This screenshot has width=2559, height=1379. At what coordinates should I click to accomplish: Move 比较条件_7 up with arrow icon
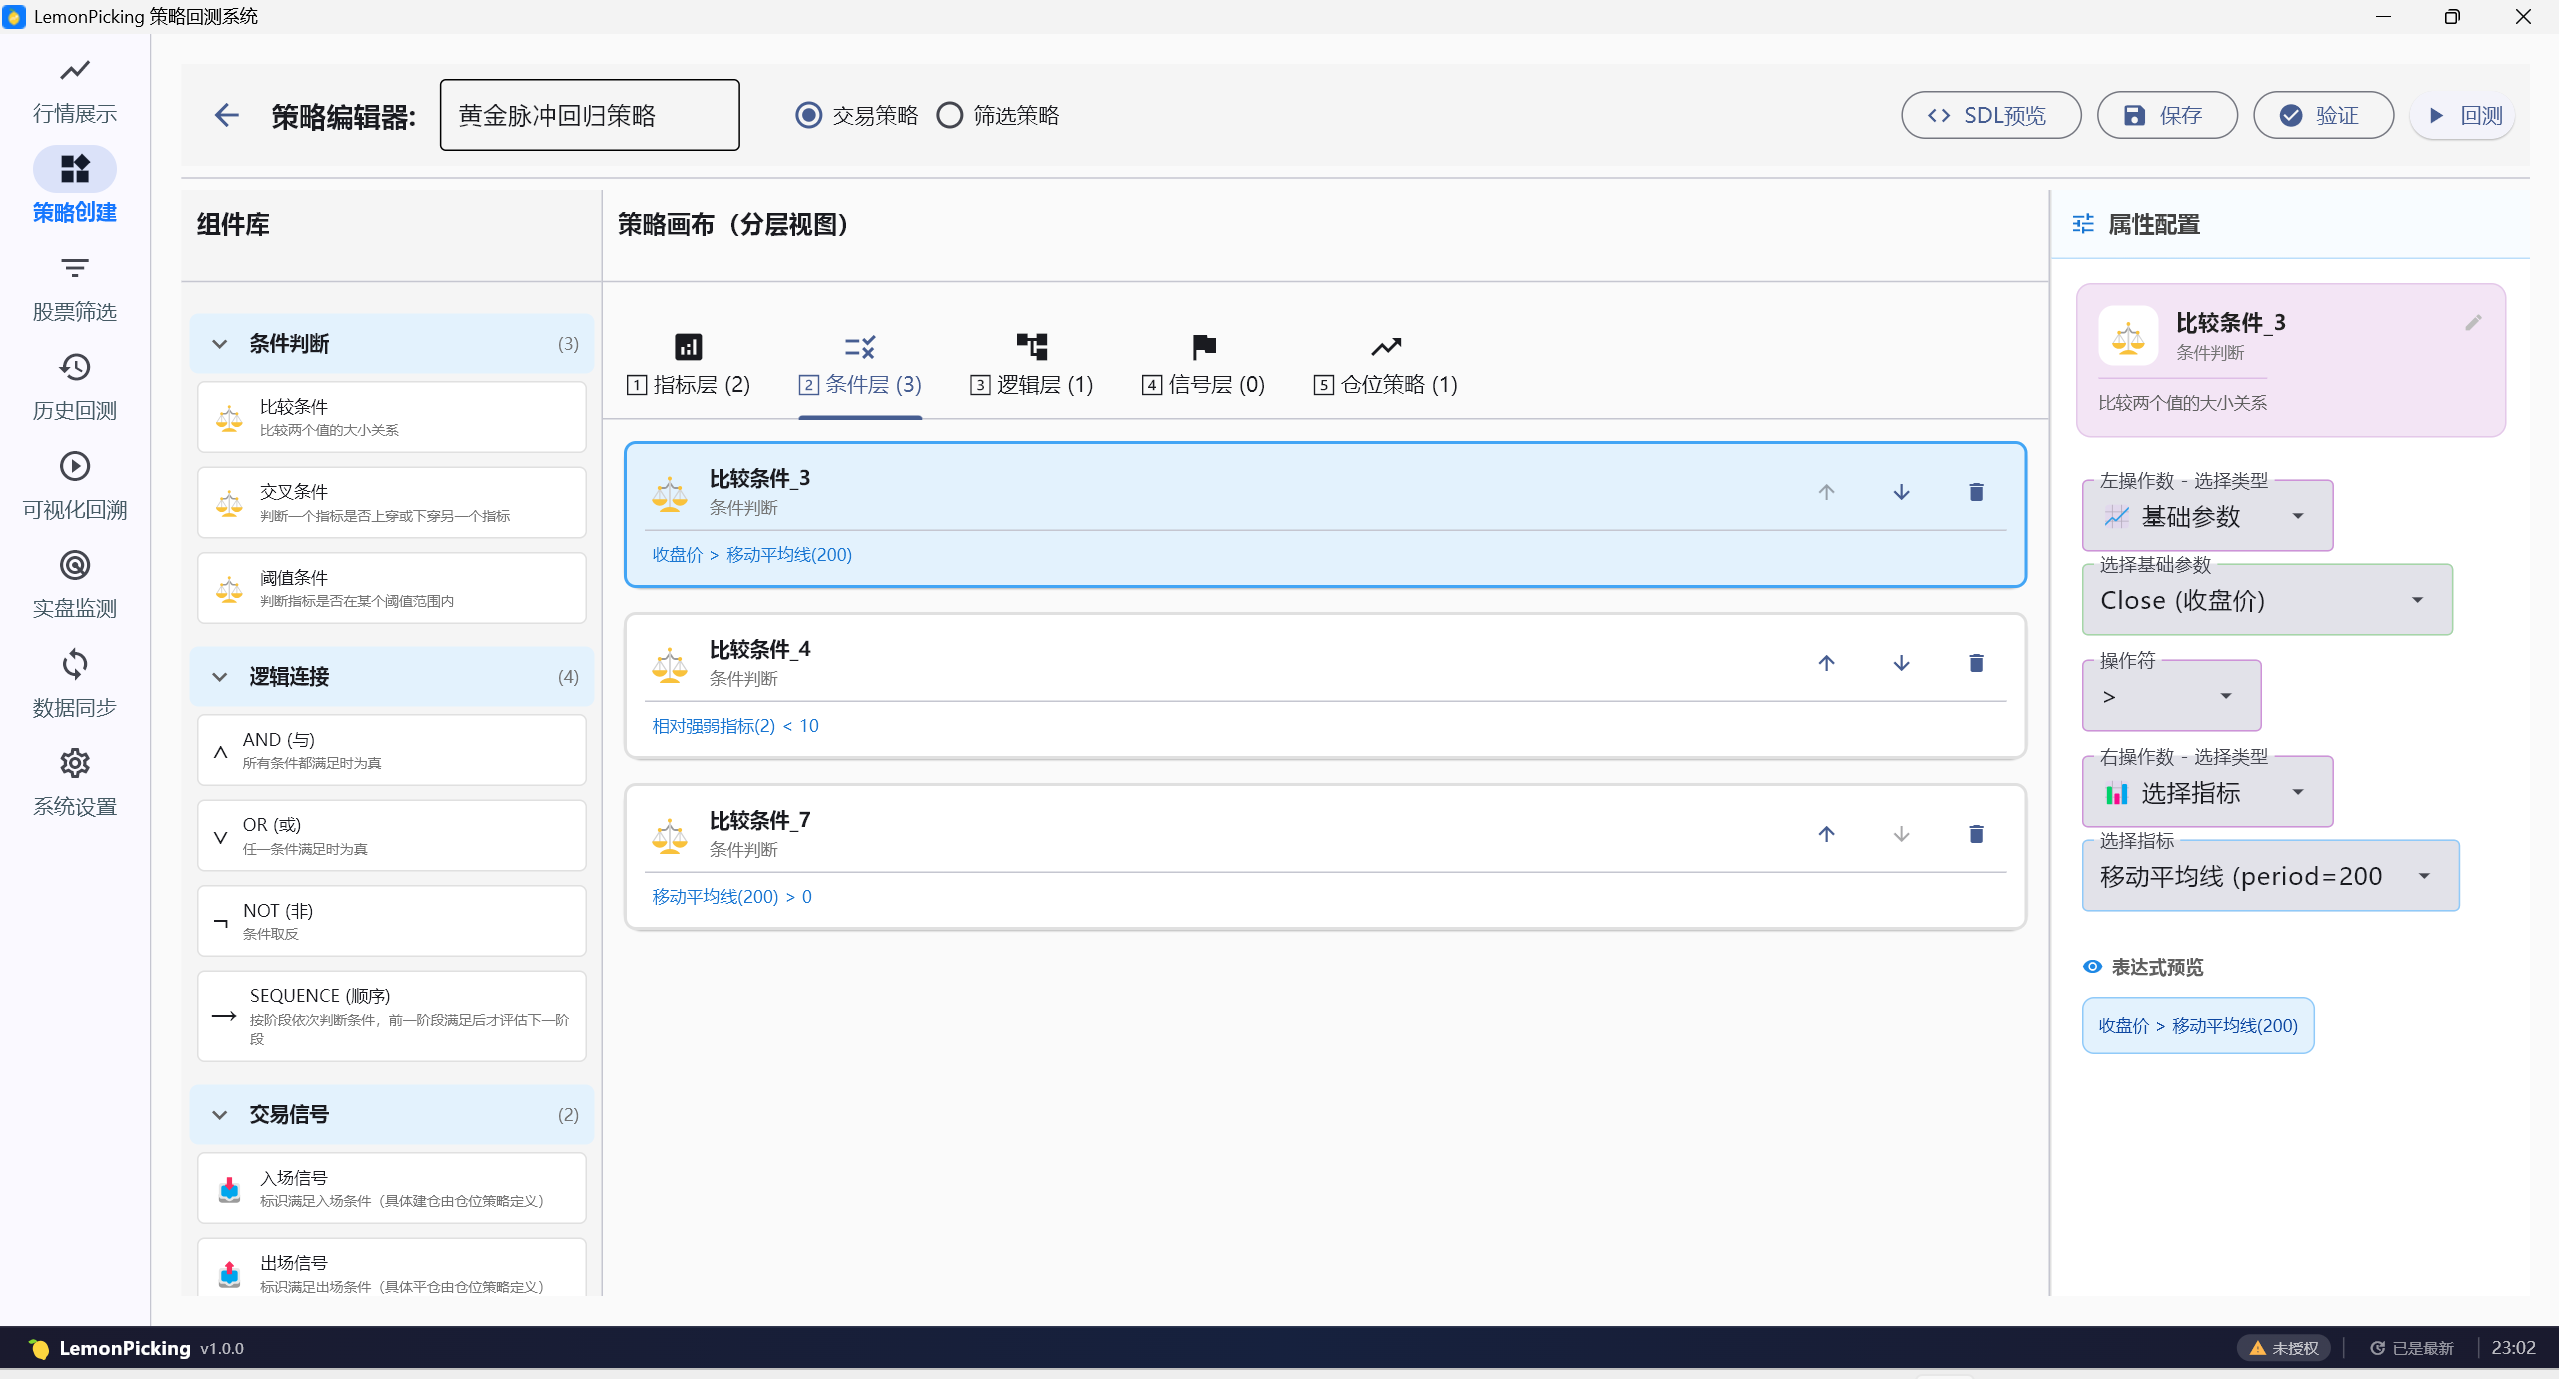click(1826, 834)
